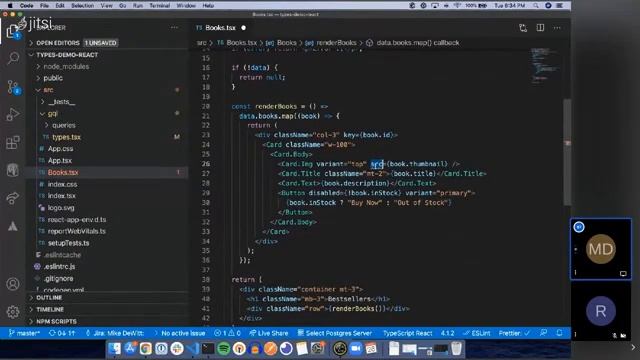Click the master branch status bar item

click(x=24, y=333)
